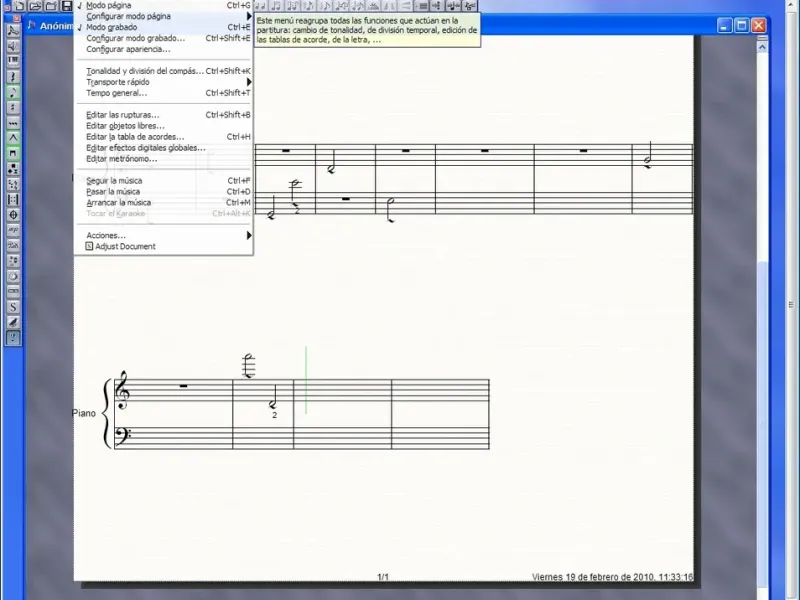The height and width of the screenshot is (600, 800).
Task: Click the page number 1/1 footer
Action: tap(383, 577)
